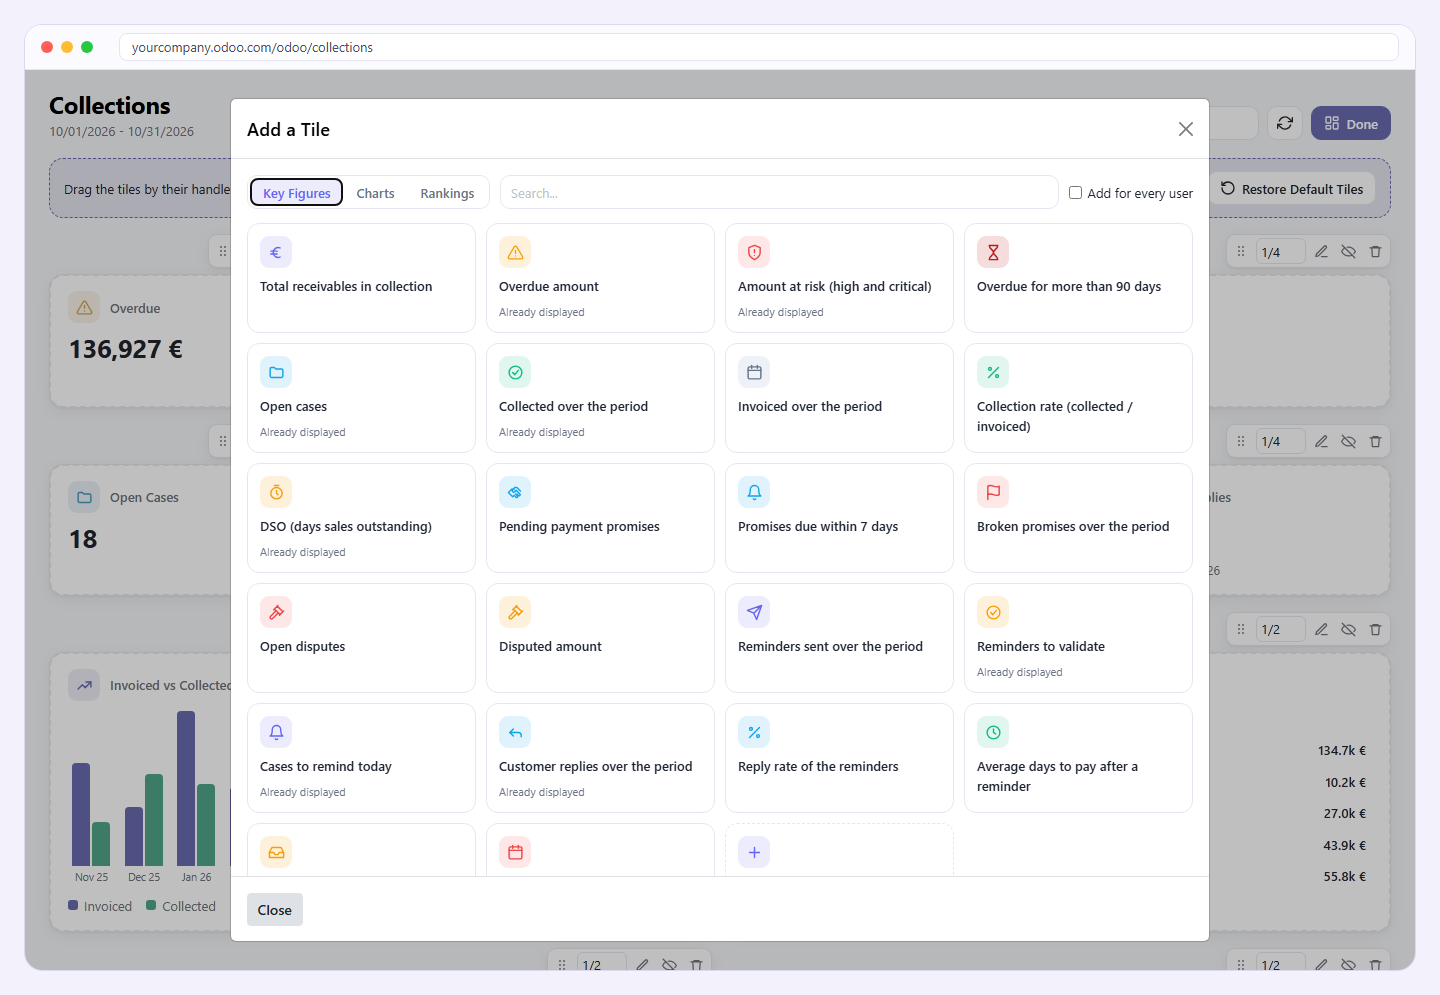Screen dimensions: 1440x995
Task: Click the percent icon of Collection rate tile
Action: 993,372
